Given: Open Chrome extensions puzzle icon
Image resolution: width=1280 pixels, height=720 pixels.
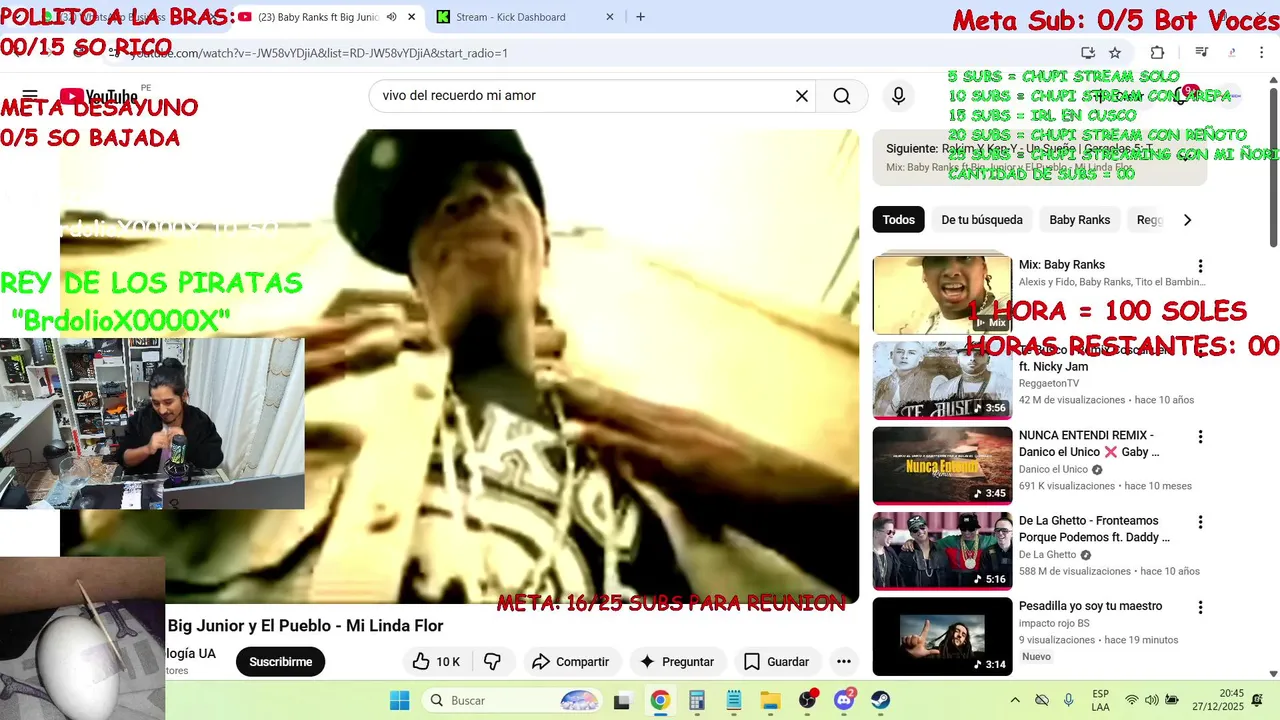Looking at the screenshot, I should pos(1157,53).
